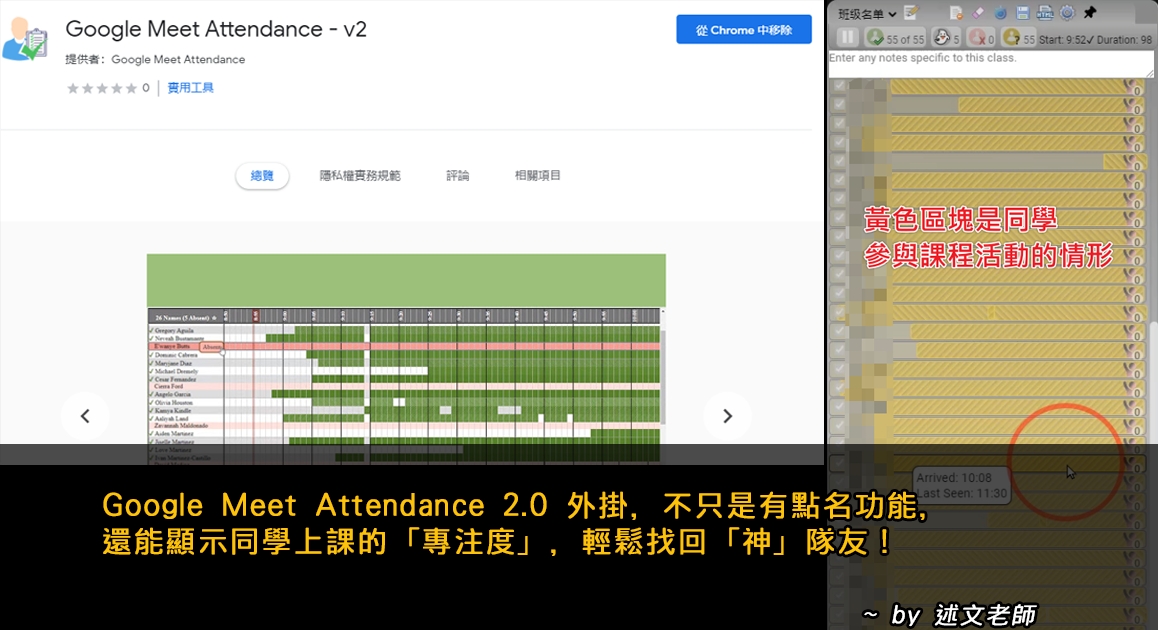Switch to the 總覽 tab
Viewport: 1158px width, 630px height.
pos(262,176)
